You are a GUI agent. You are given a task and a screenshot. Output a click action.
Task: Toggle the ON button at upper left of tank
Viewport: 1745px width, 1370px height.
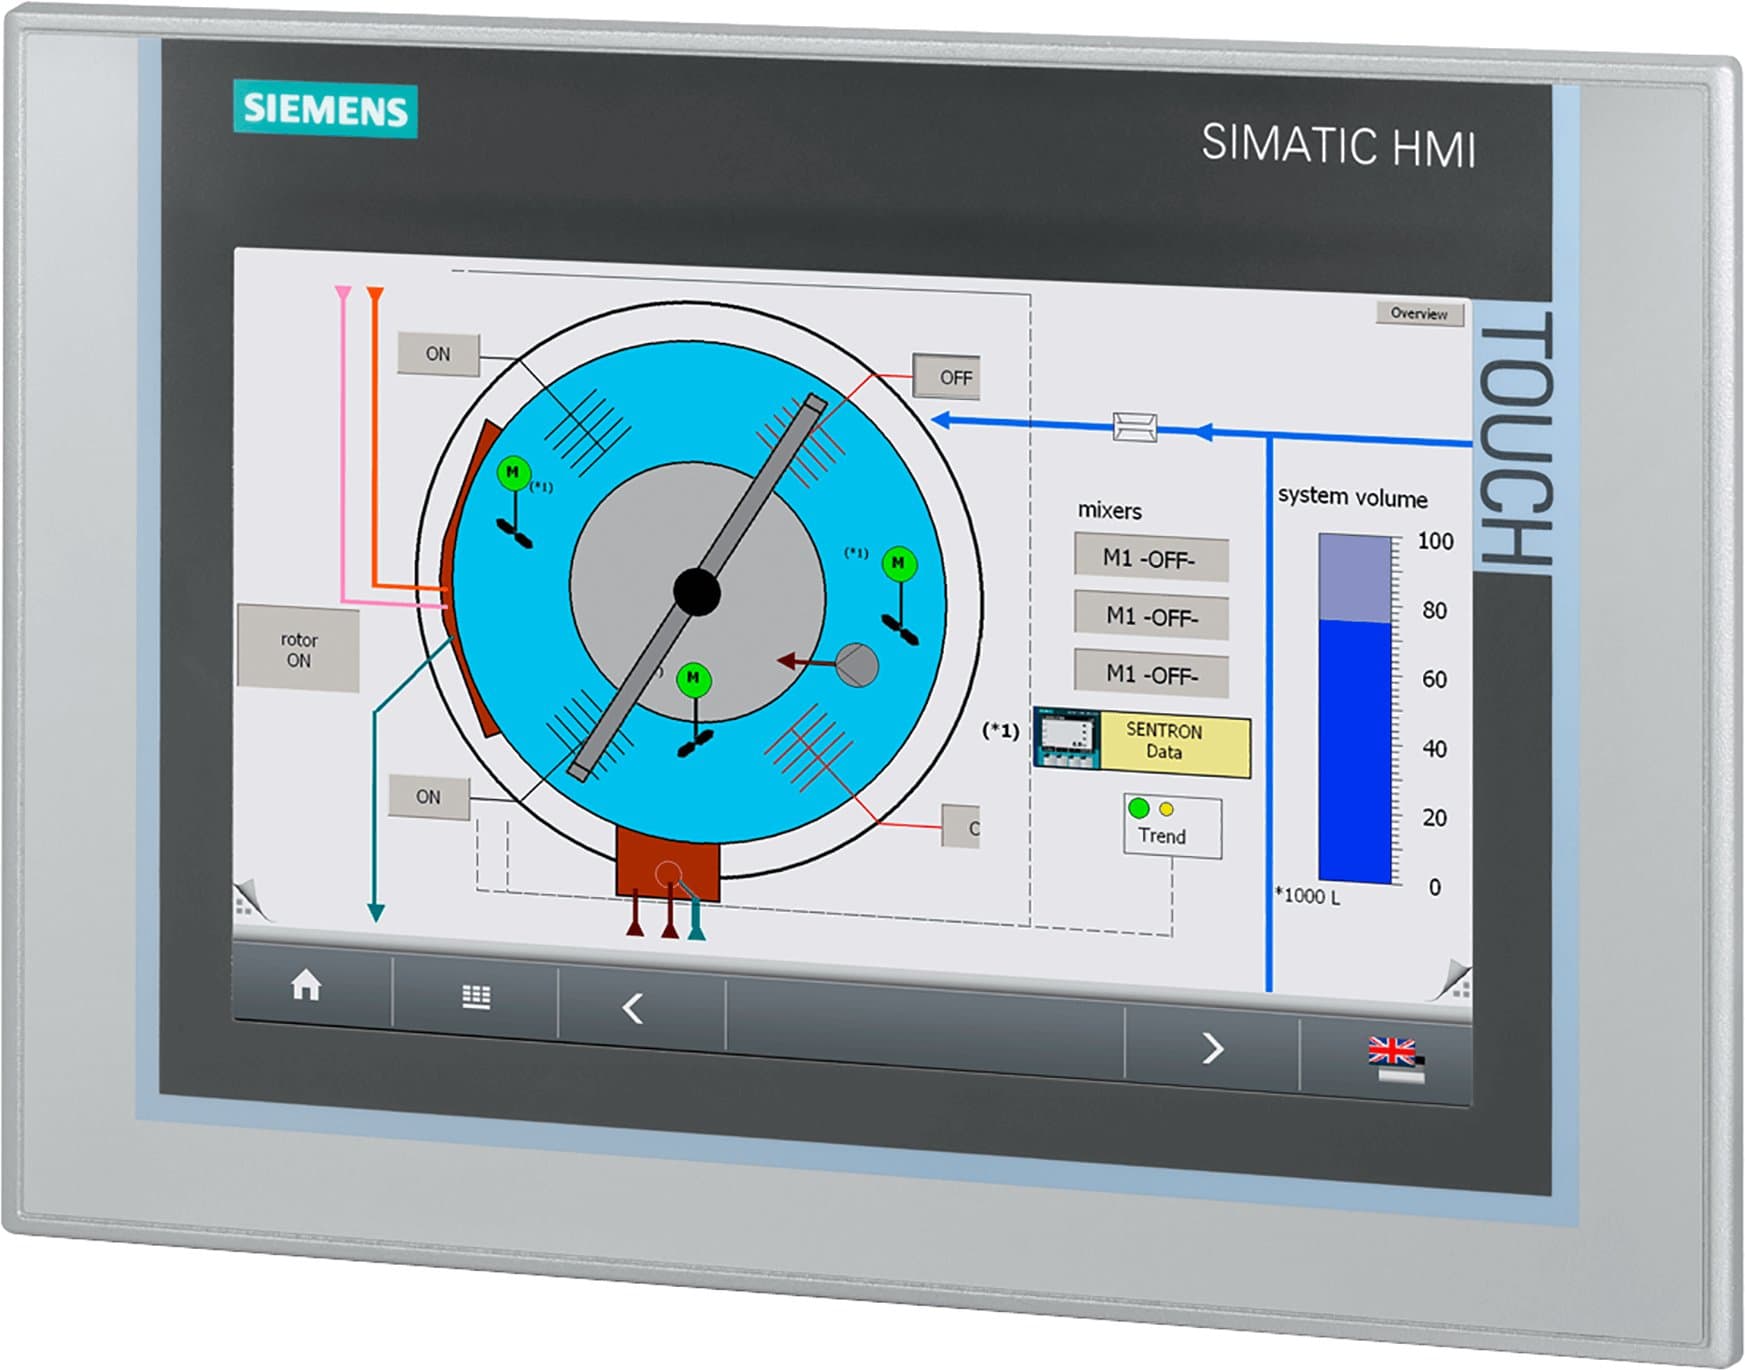click(x=438, y=354)
